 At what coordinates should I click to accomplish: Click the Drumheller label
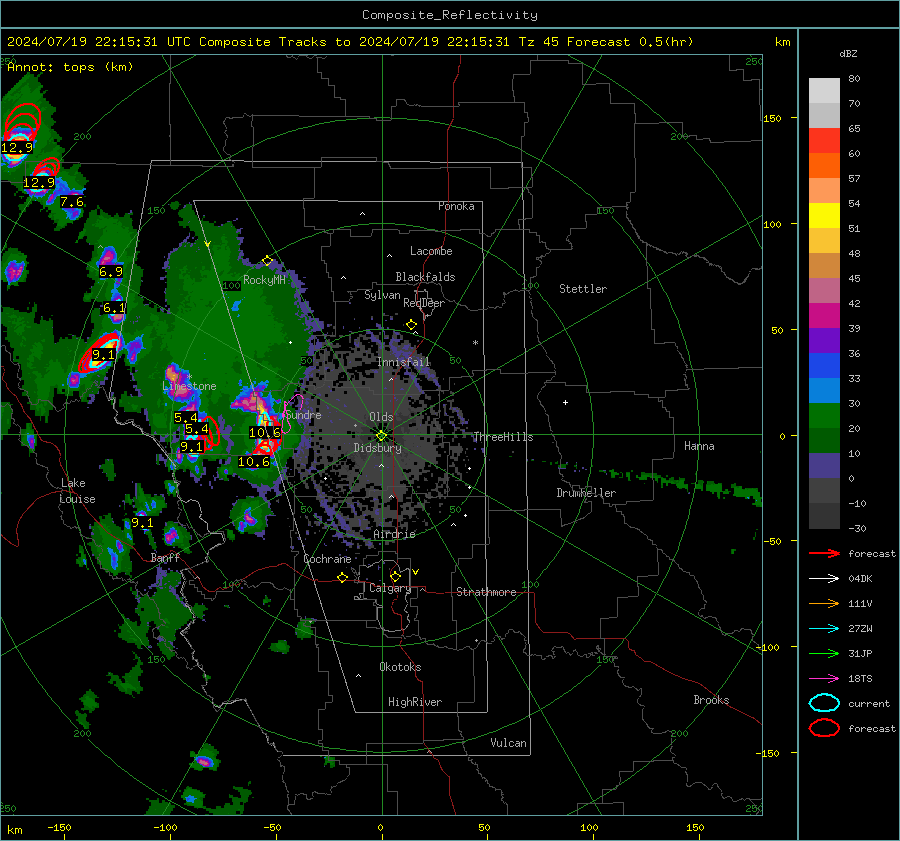[586, 493]
